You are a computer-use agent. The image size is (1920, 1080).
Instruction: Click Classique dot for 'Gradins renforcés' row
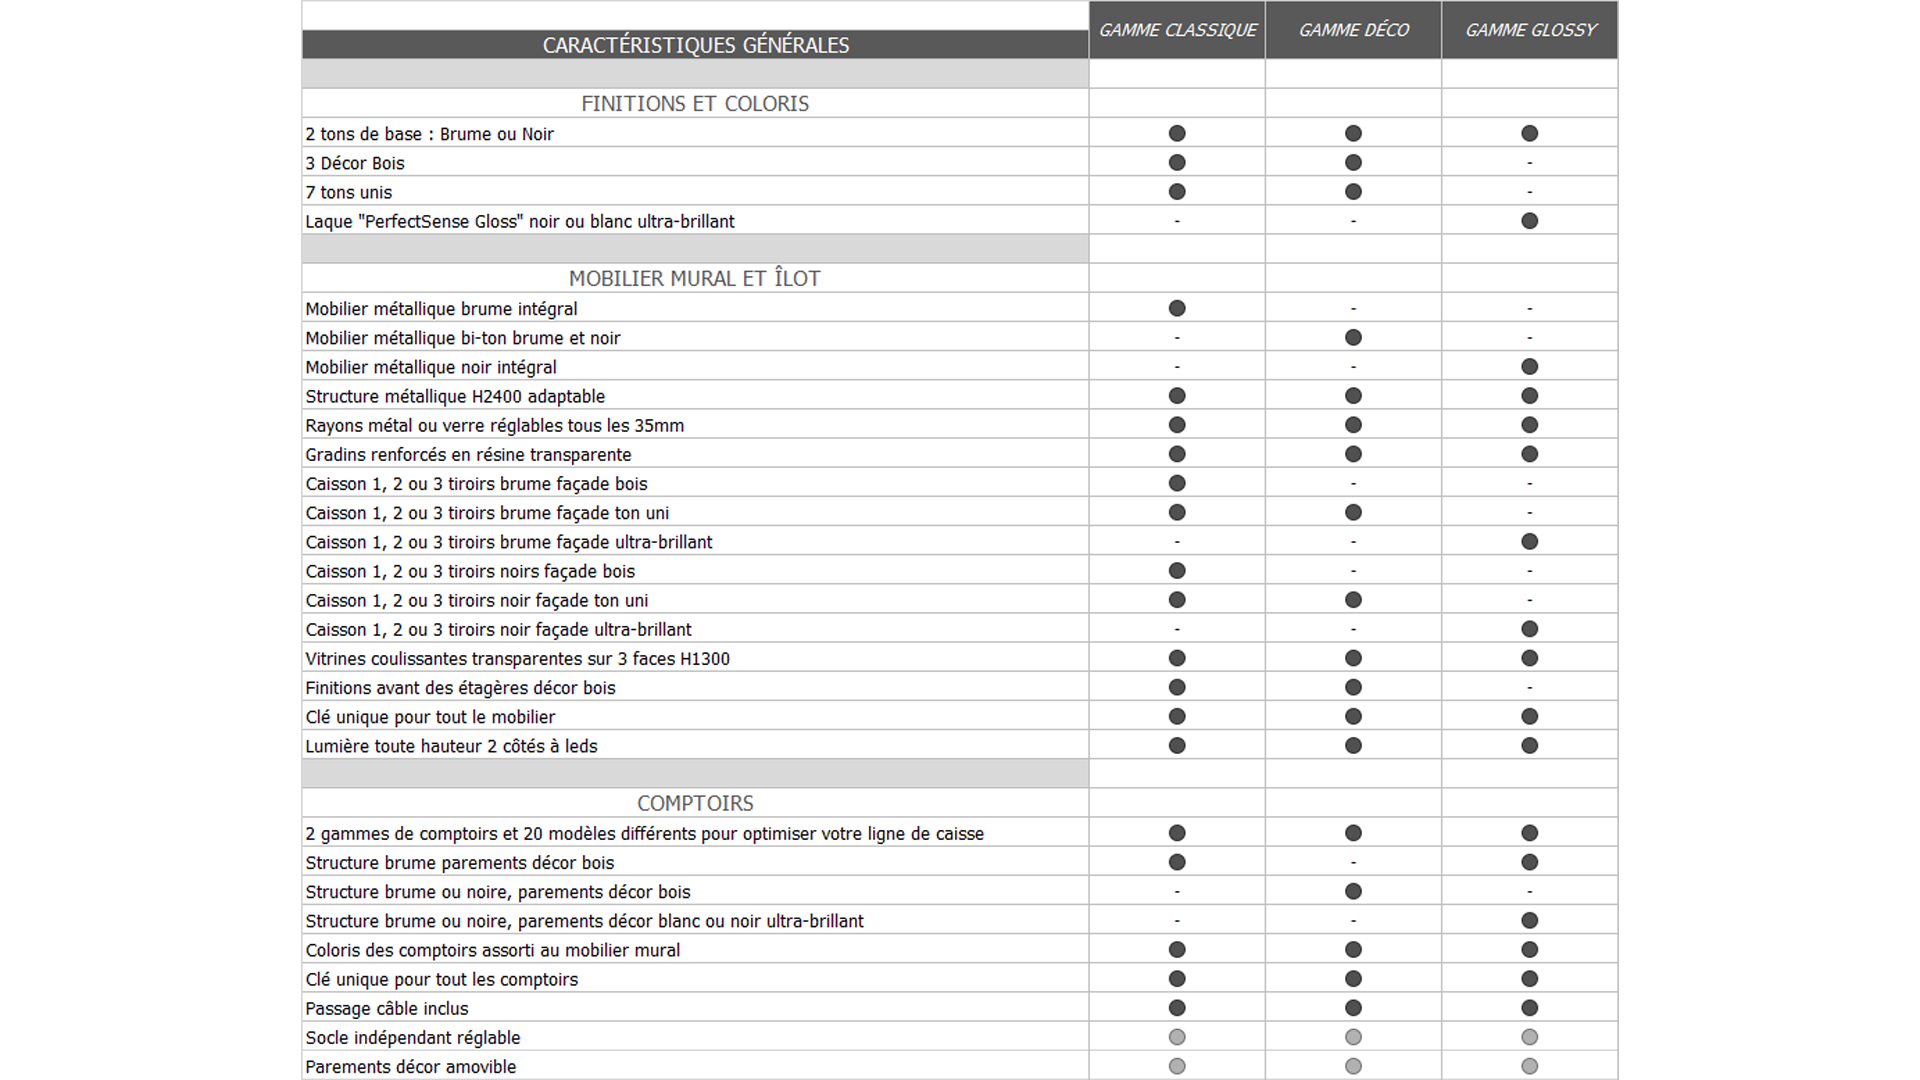1177,454
